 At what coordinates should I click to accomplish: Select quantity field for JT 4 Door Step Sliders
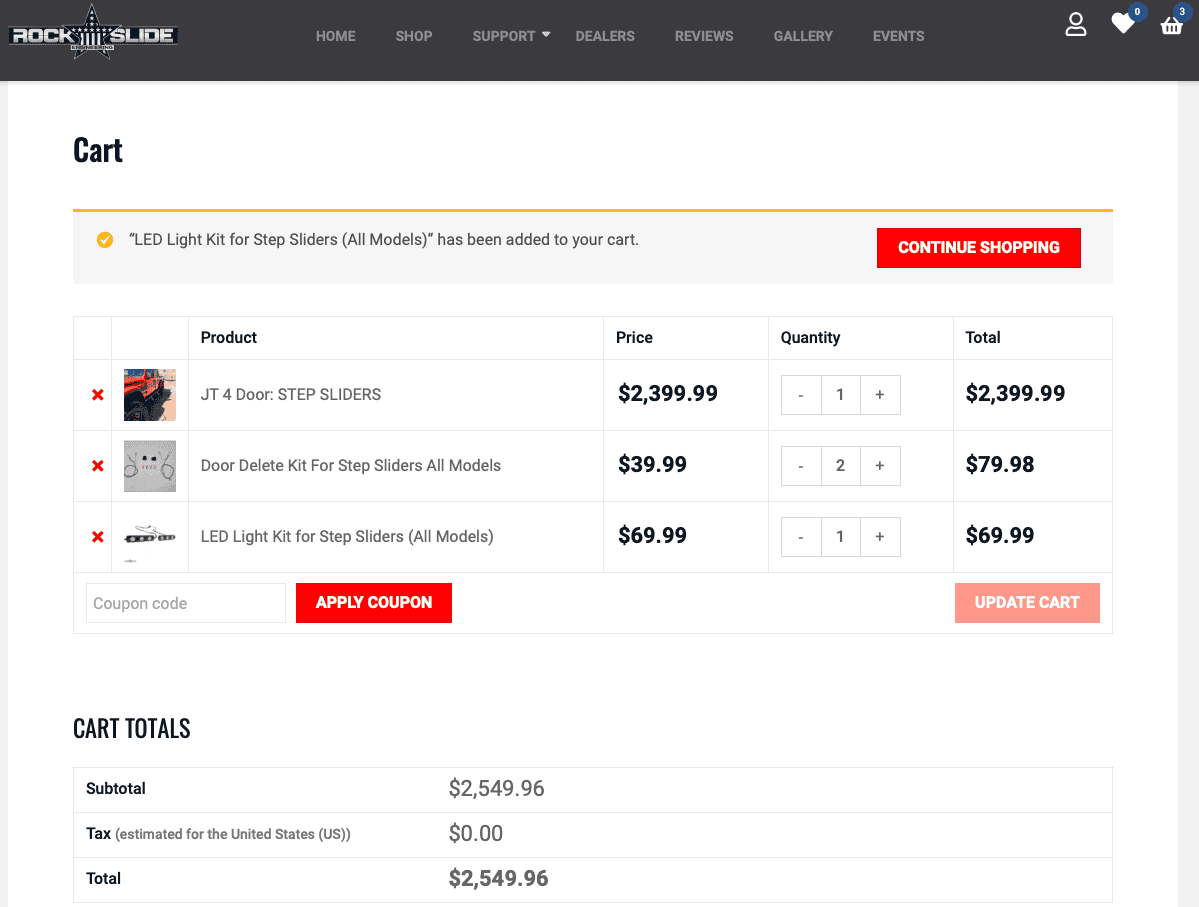(840, 395)
